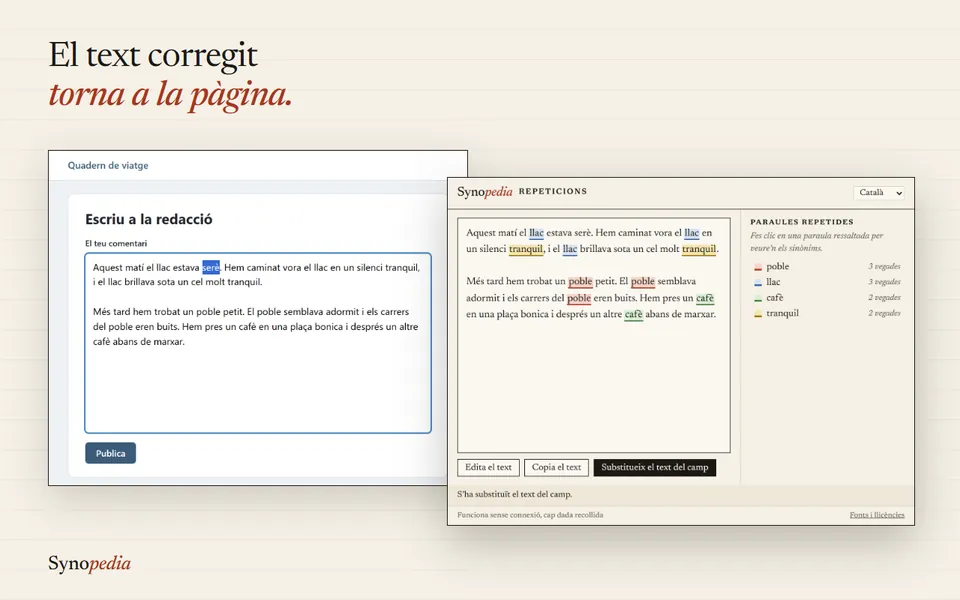
Task: Click highlighted tranquil after 'un silenci'
Action: tap(526, 249)
